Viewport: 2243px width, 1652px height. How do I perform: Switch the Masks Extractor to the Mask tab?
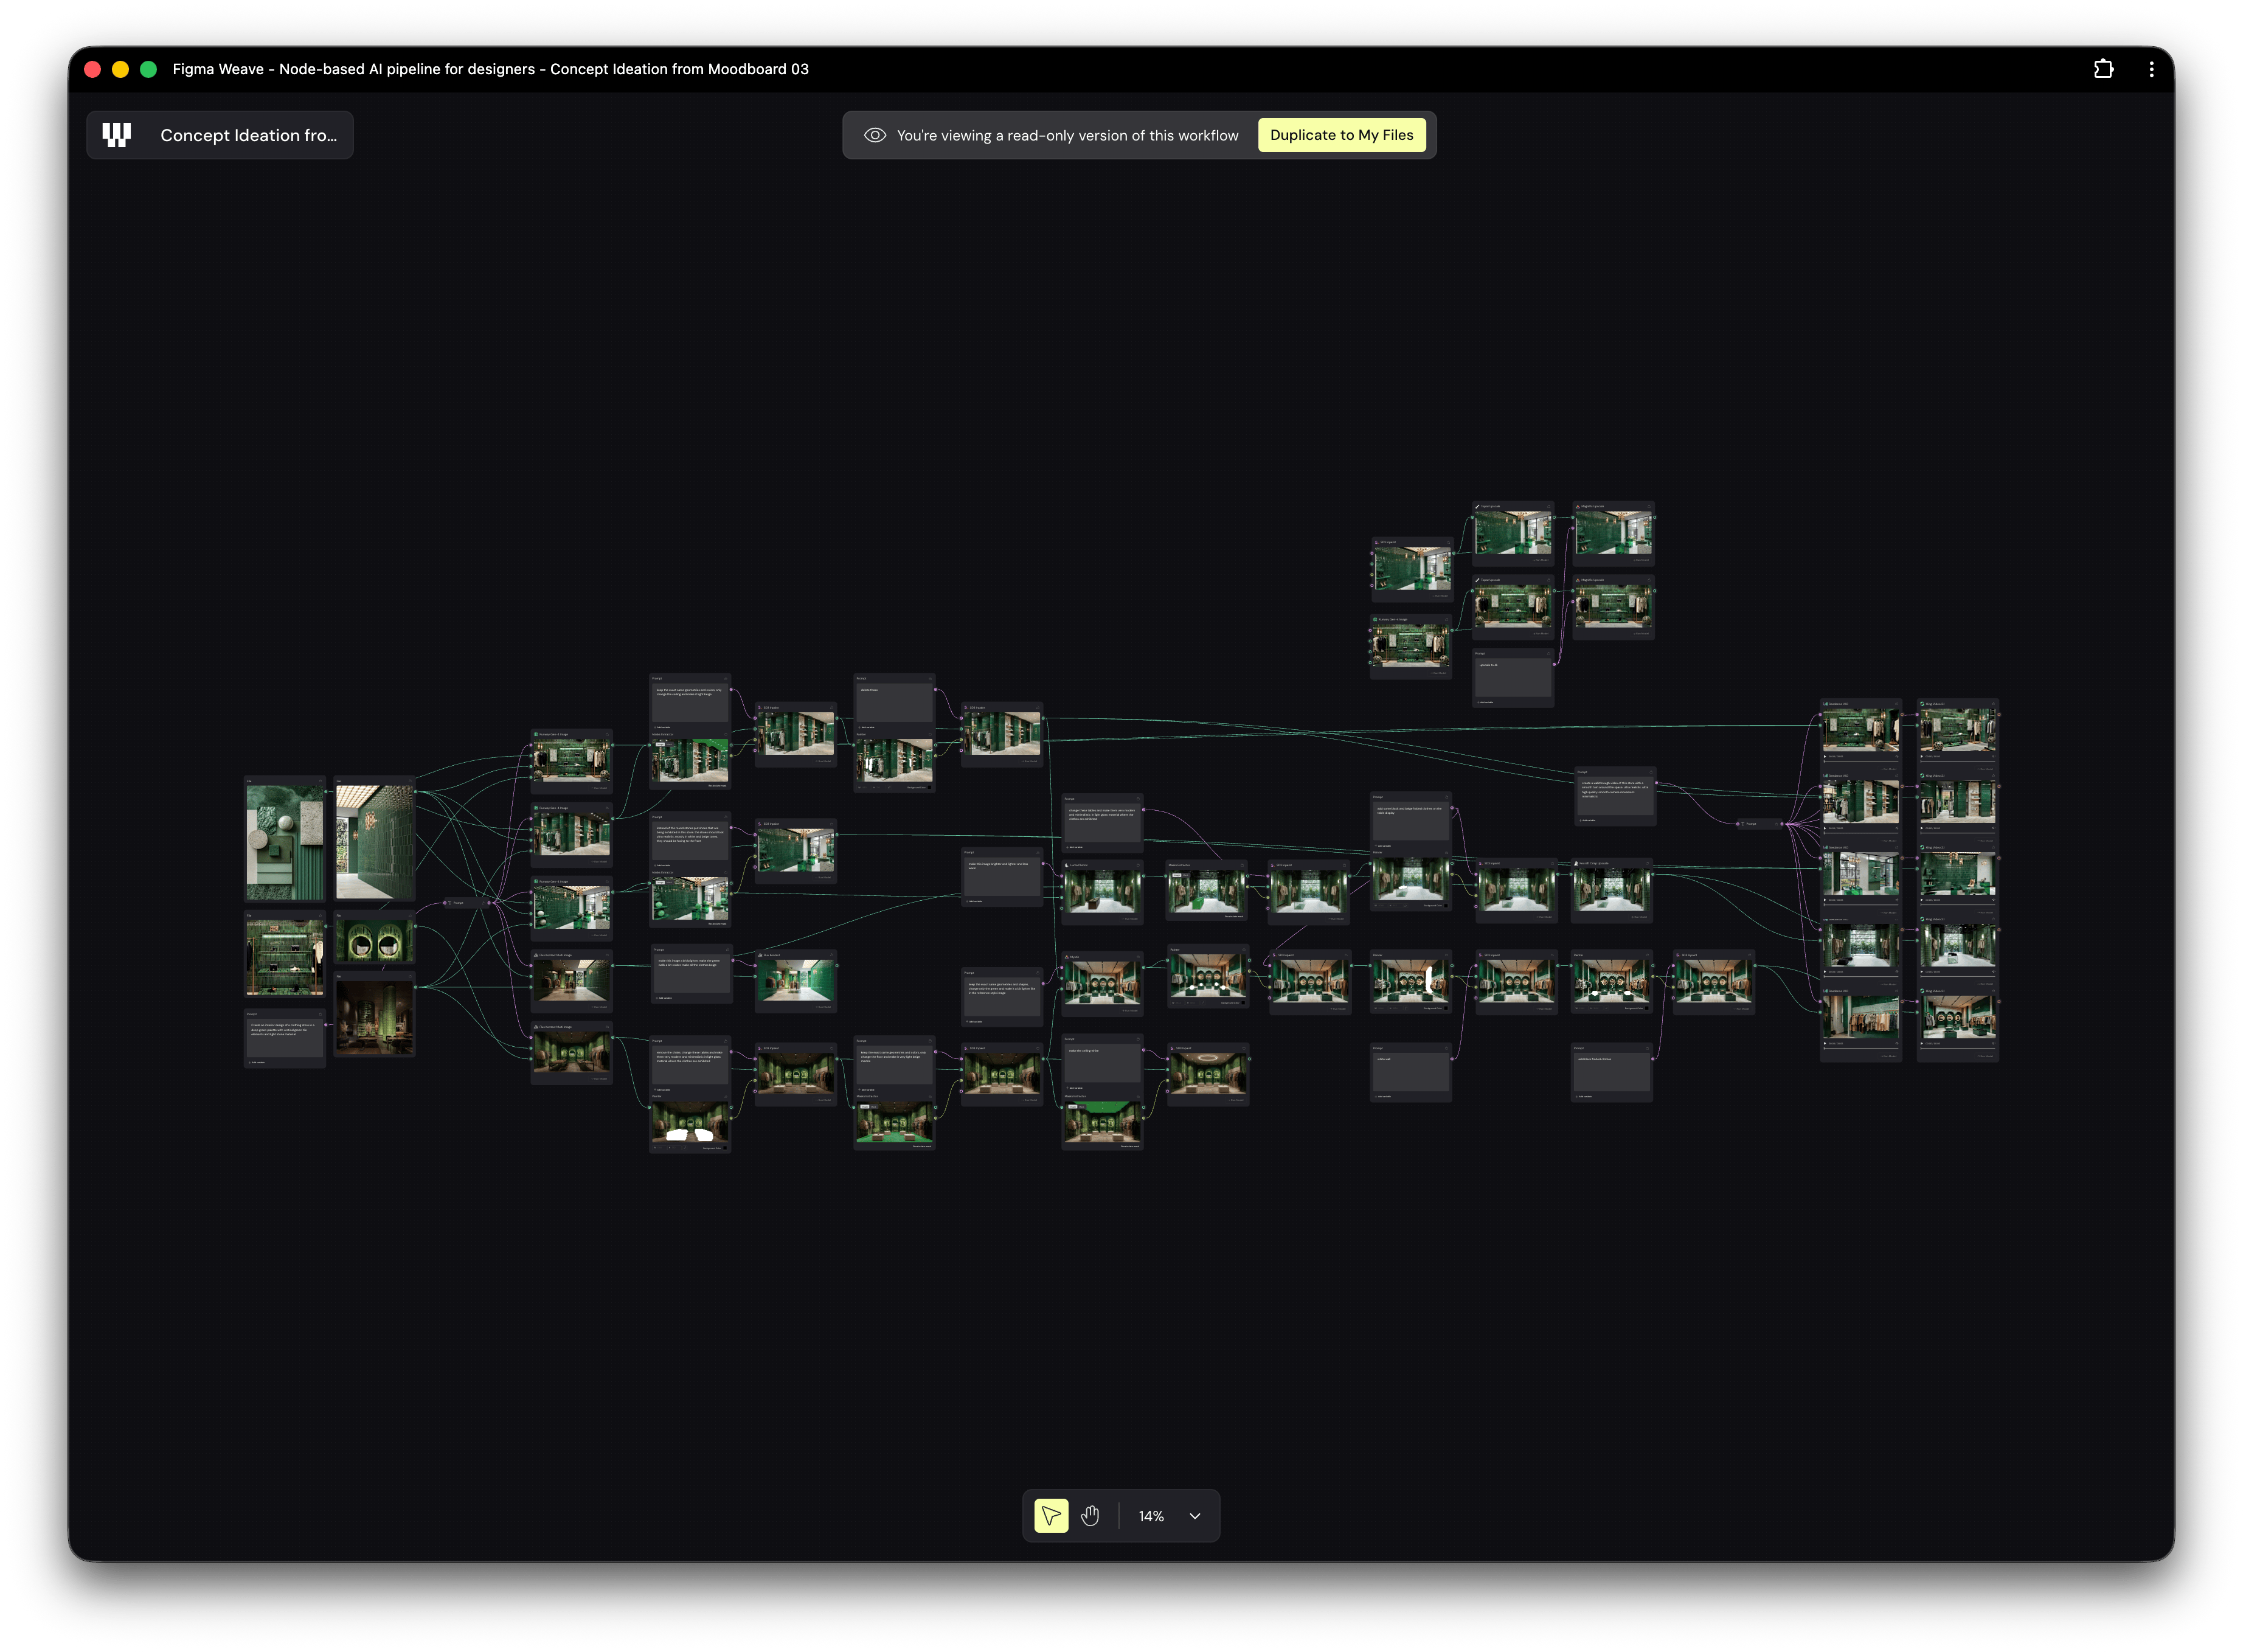pyautogui.click(x=669, y=745)
